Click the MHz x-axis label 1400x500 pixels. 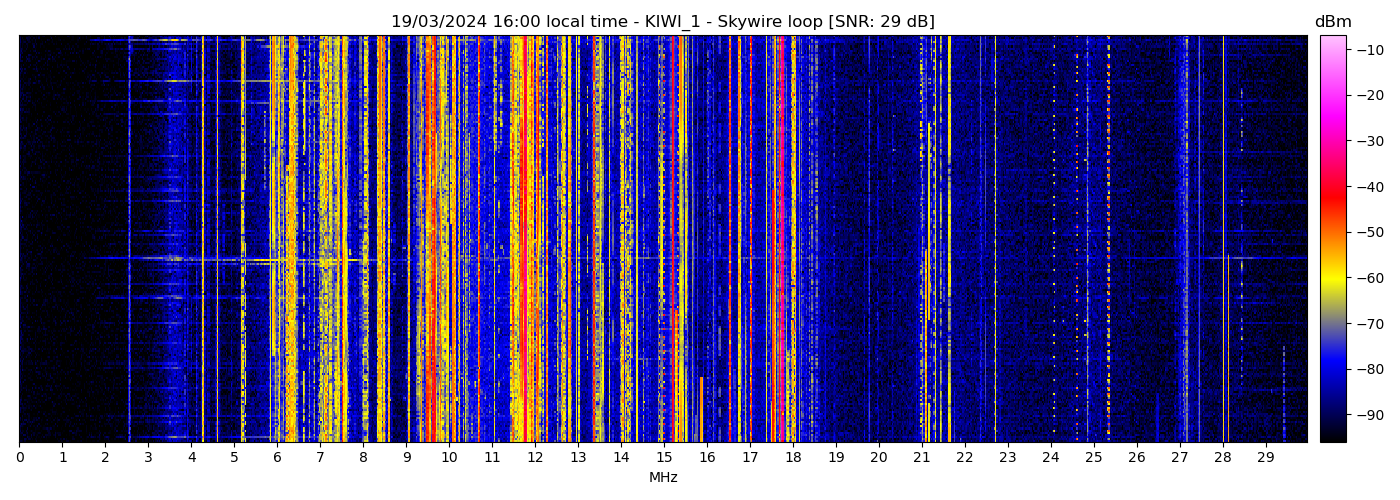tap(663, 478)
